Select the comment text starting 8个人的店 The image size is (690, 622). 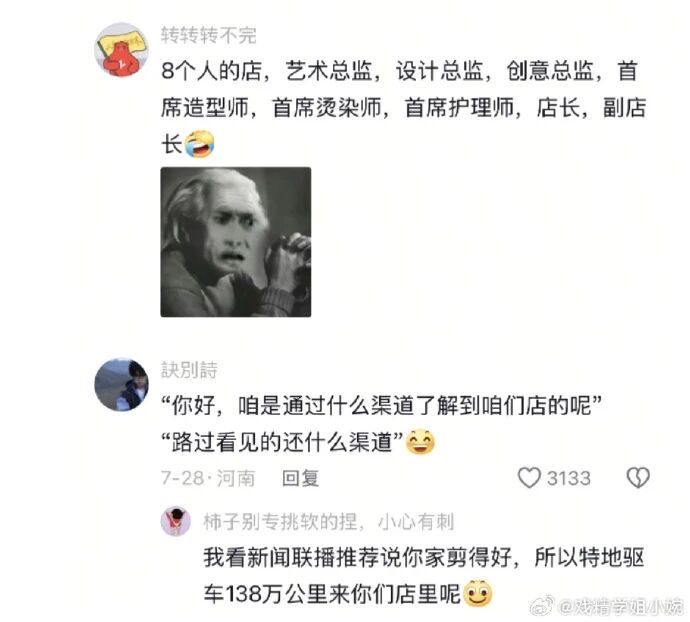pos(404,107)
